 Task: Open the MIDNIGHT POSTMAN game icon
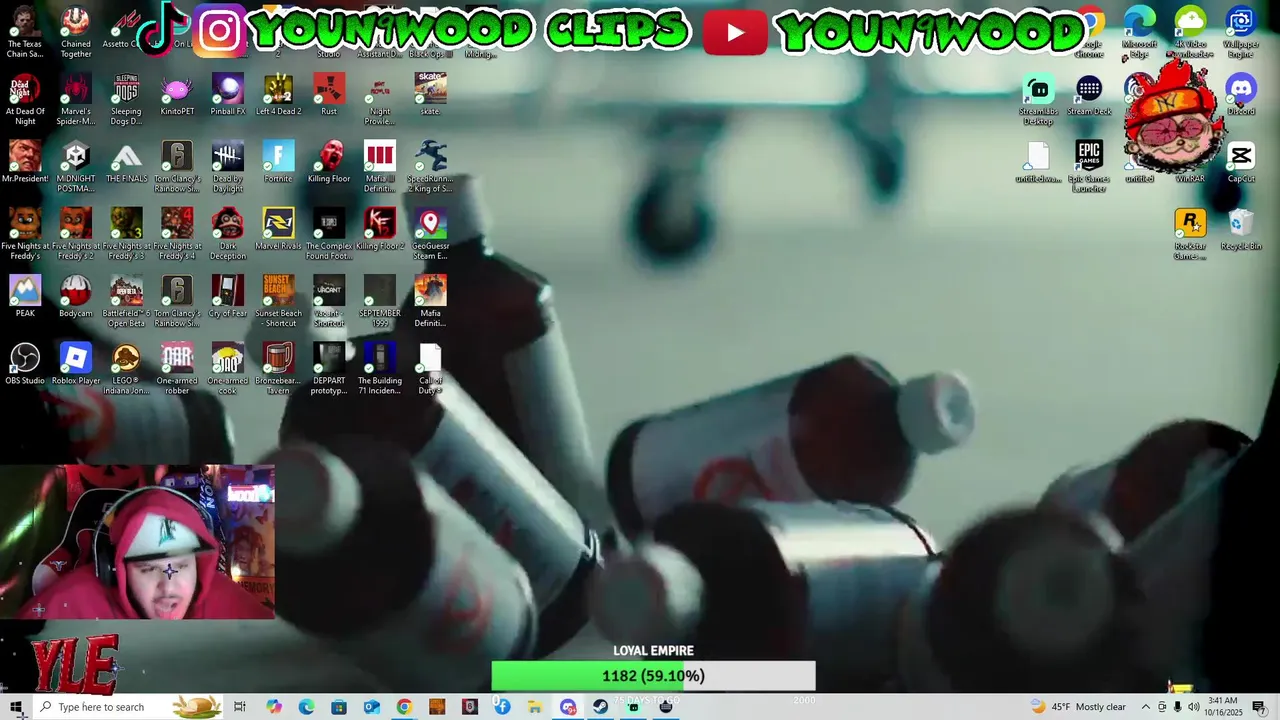76,167
